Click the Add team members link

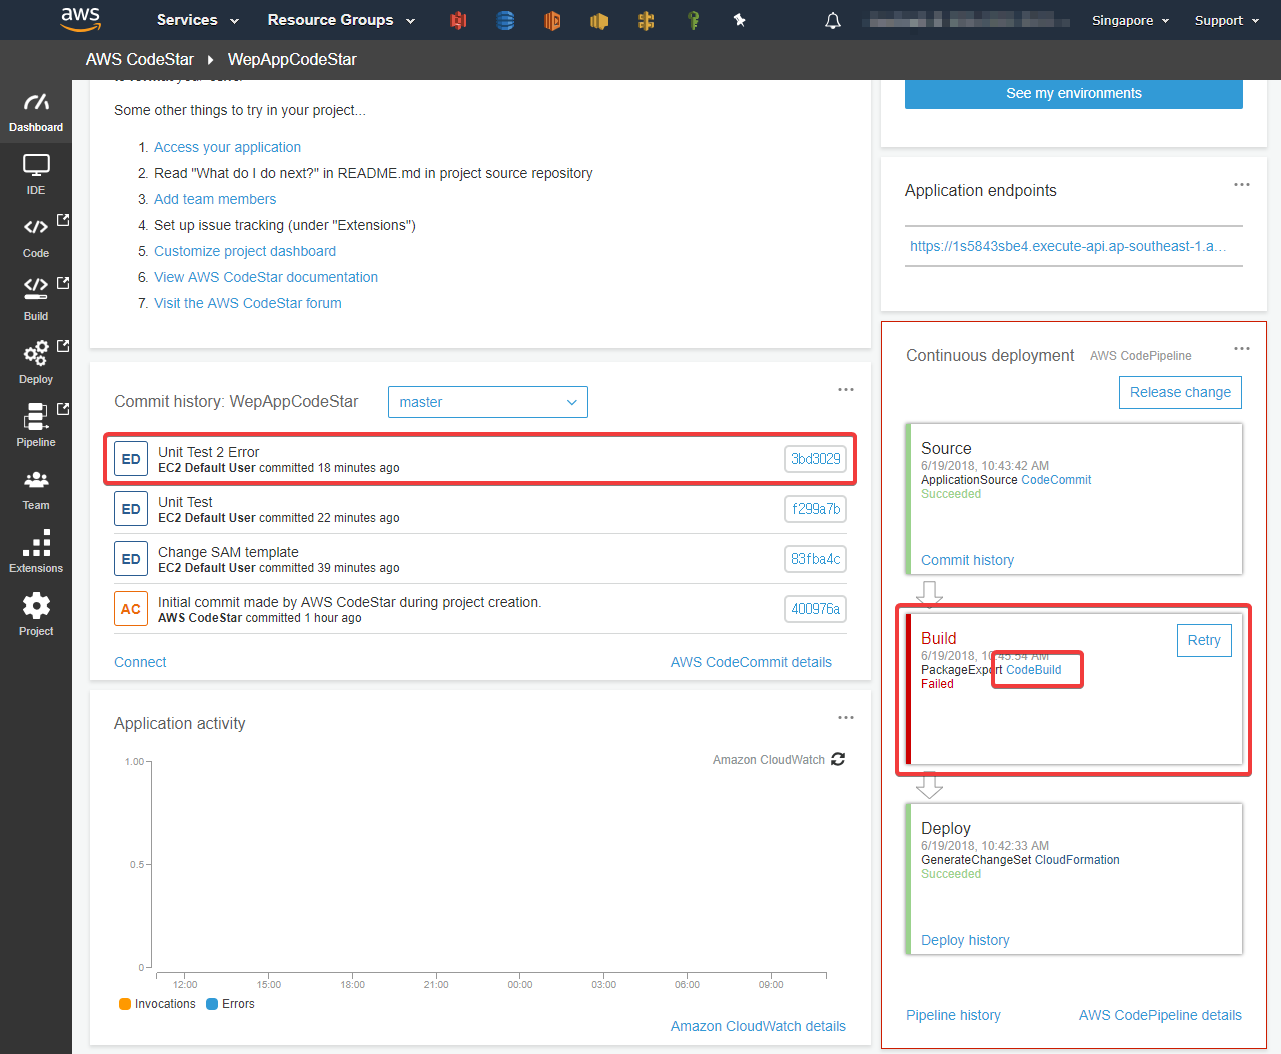tap(215, 199)
